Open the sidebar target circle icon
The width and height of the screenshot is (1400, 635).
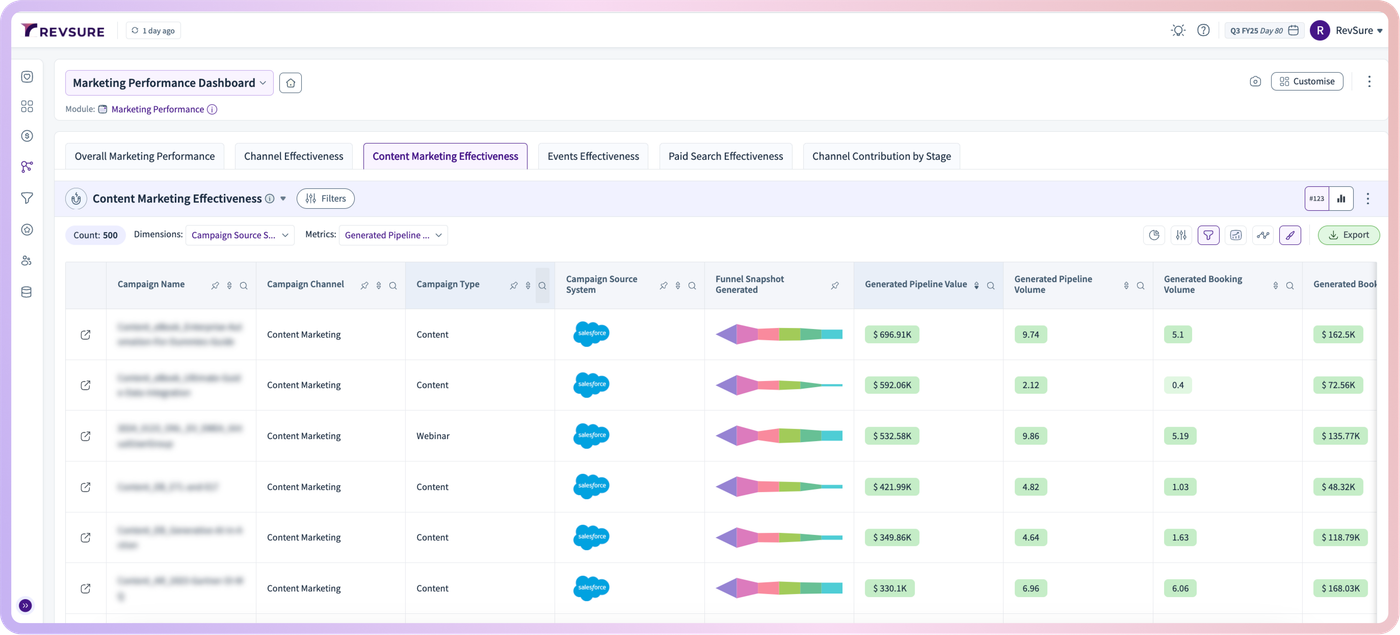click(27, 230)
